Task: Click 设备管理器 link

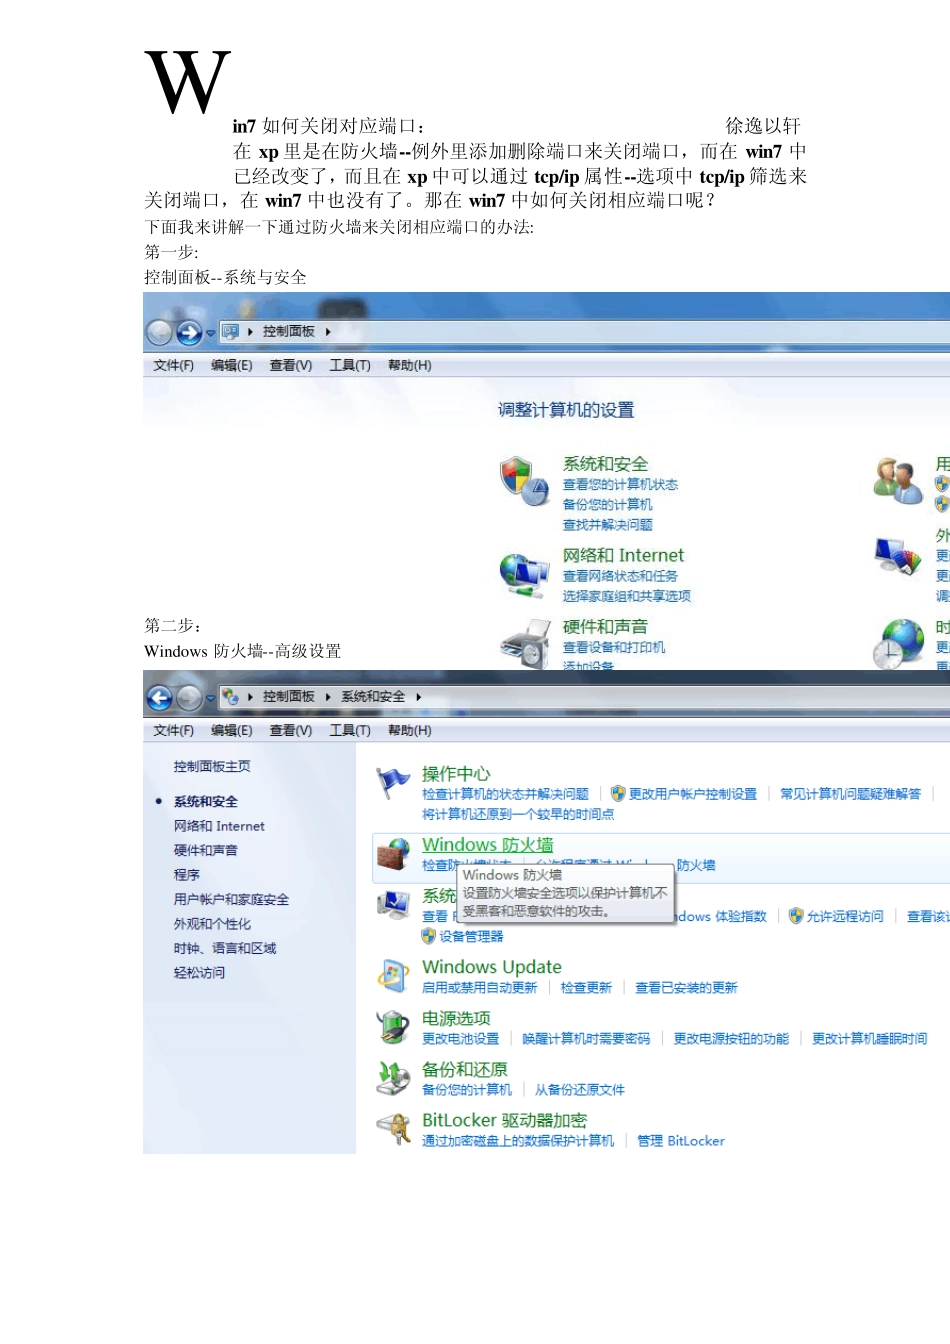Action: [x=471, y=937]
